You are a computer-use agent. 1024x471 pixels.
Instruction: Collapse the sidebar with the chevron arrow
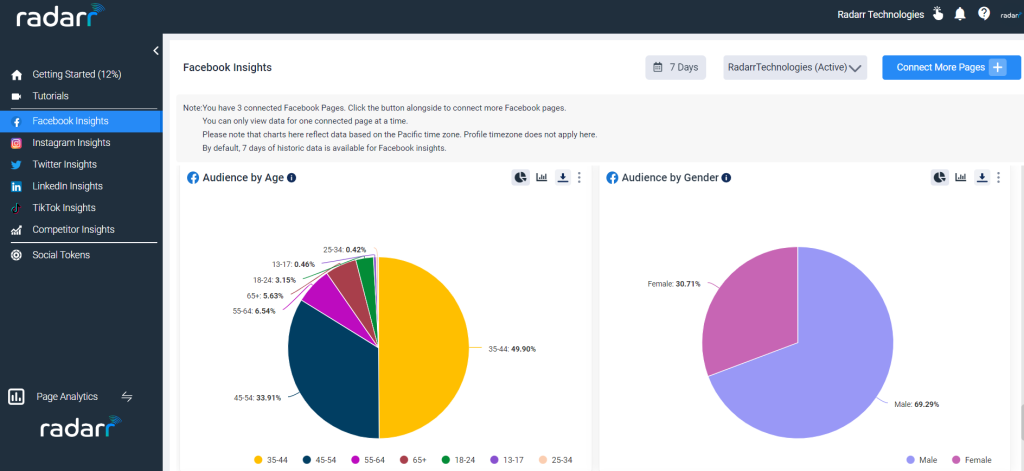[x=156, y=51]
